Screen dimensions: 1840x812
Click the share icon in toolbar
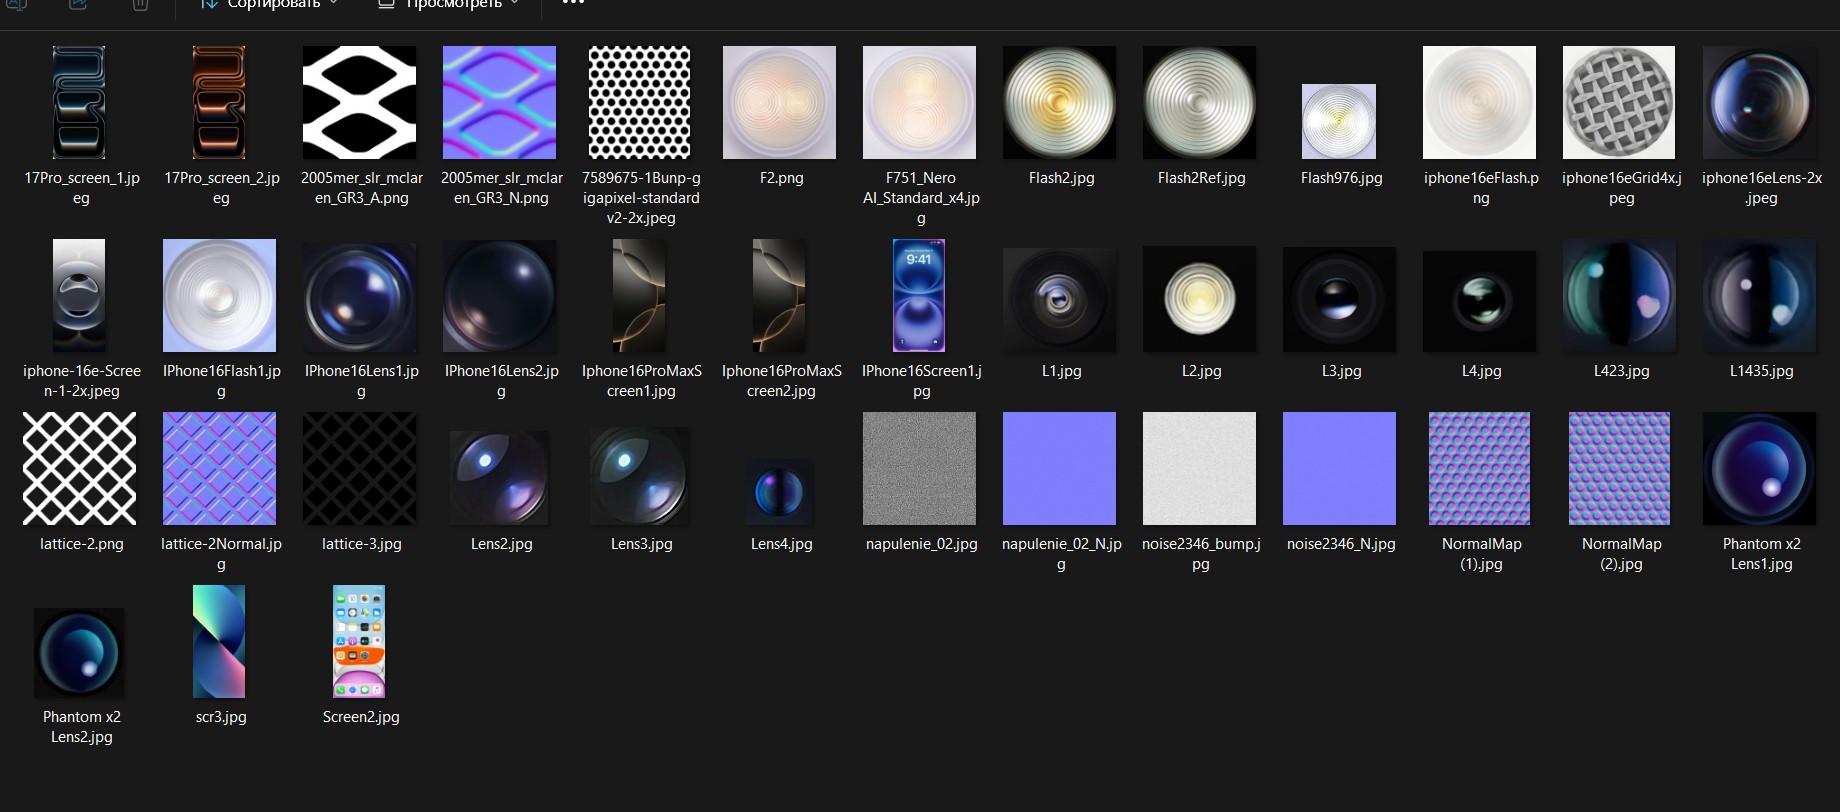coord(78,5)
